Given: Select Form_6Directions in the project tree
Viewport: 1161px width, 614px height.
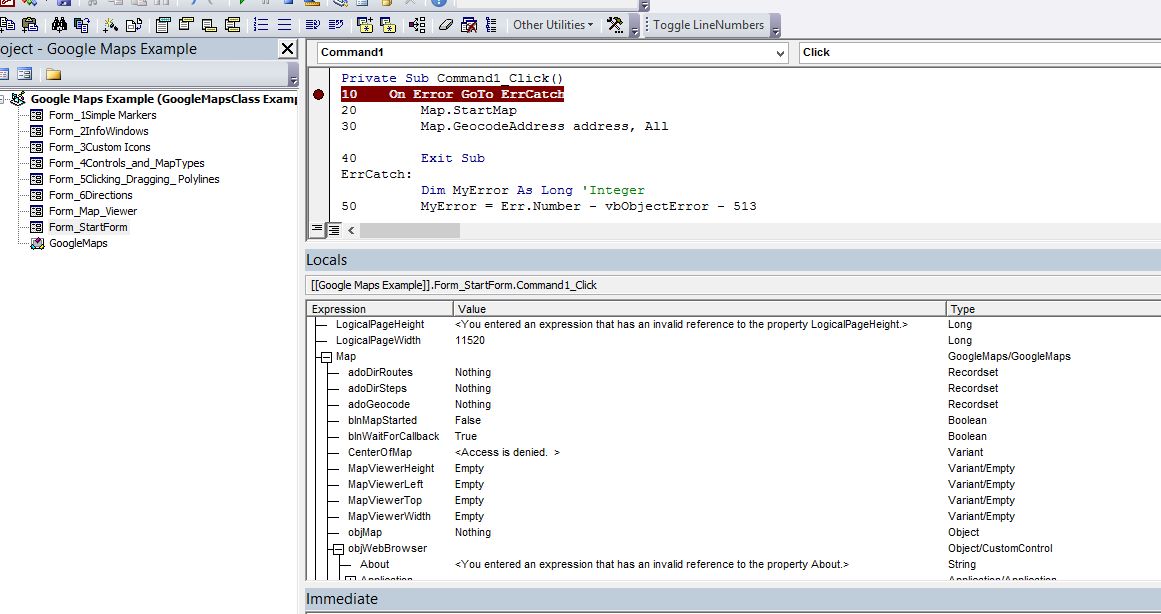Looking at the screenshot, I should 90,195.
